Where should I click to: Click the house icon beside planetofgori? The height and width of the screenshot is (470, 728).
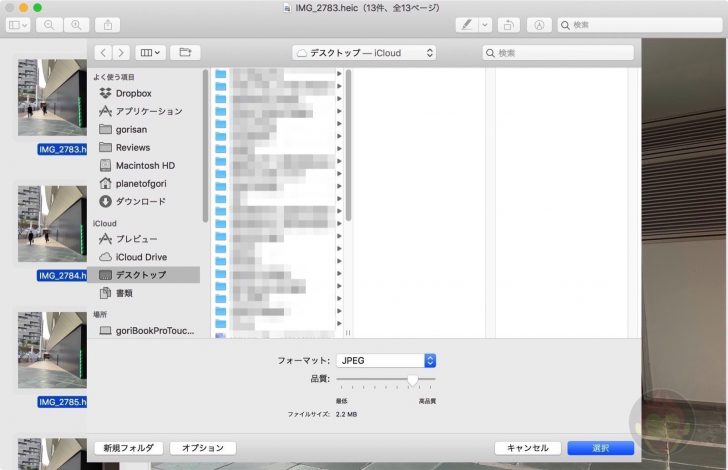coord(105,183)
